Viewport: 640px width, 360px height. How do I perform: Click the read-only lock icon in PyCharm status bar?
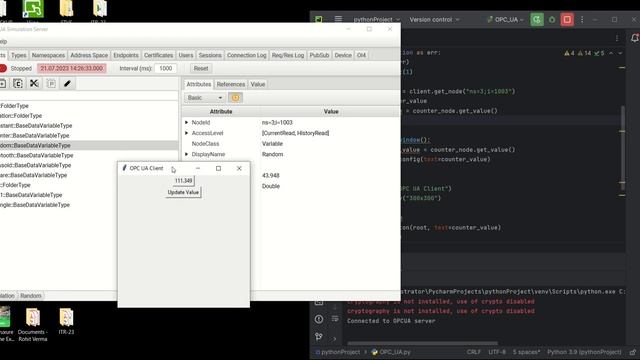(633, 352)
